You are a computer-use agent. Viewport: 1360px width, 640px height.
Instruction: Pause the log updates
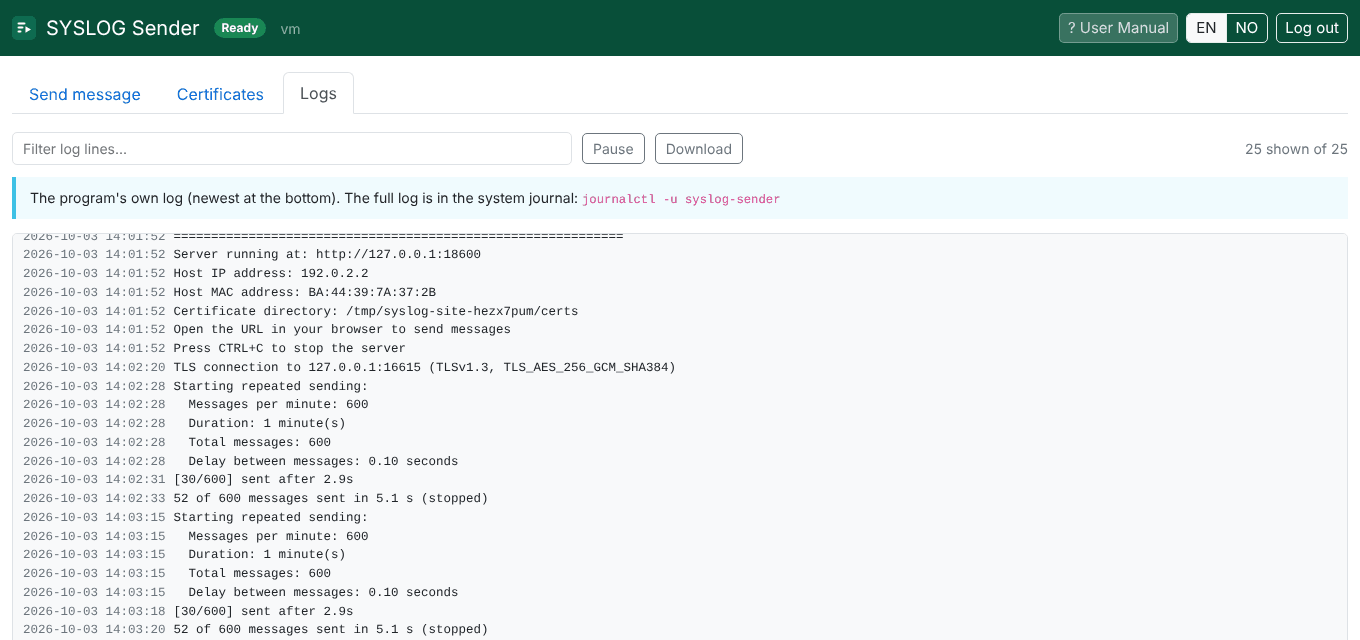(x=613, y=149)
